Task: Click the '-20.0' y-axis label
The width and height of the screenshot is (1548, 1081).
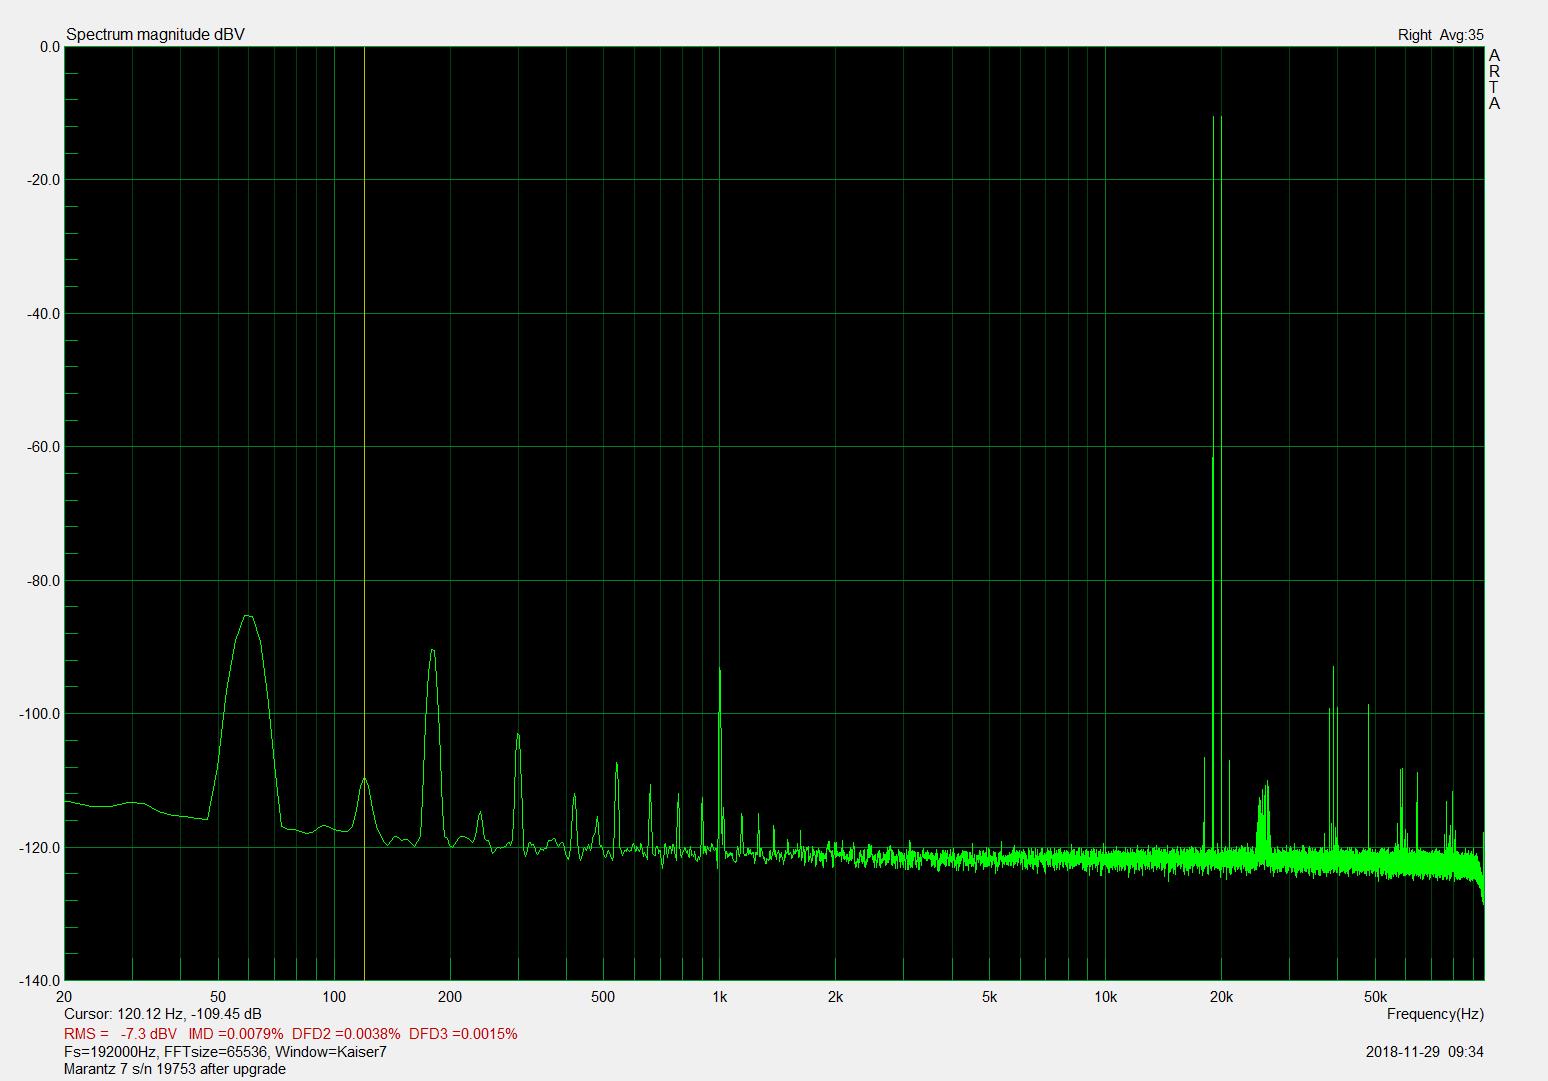Action: point(44,180)
